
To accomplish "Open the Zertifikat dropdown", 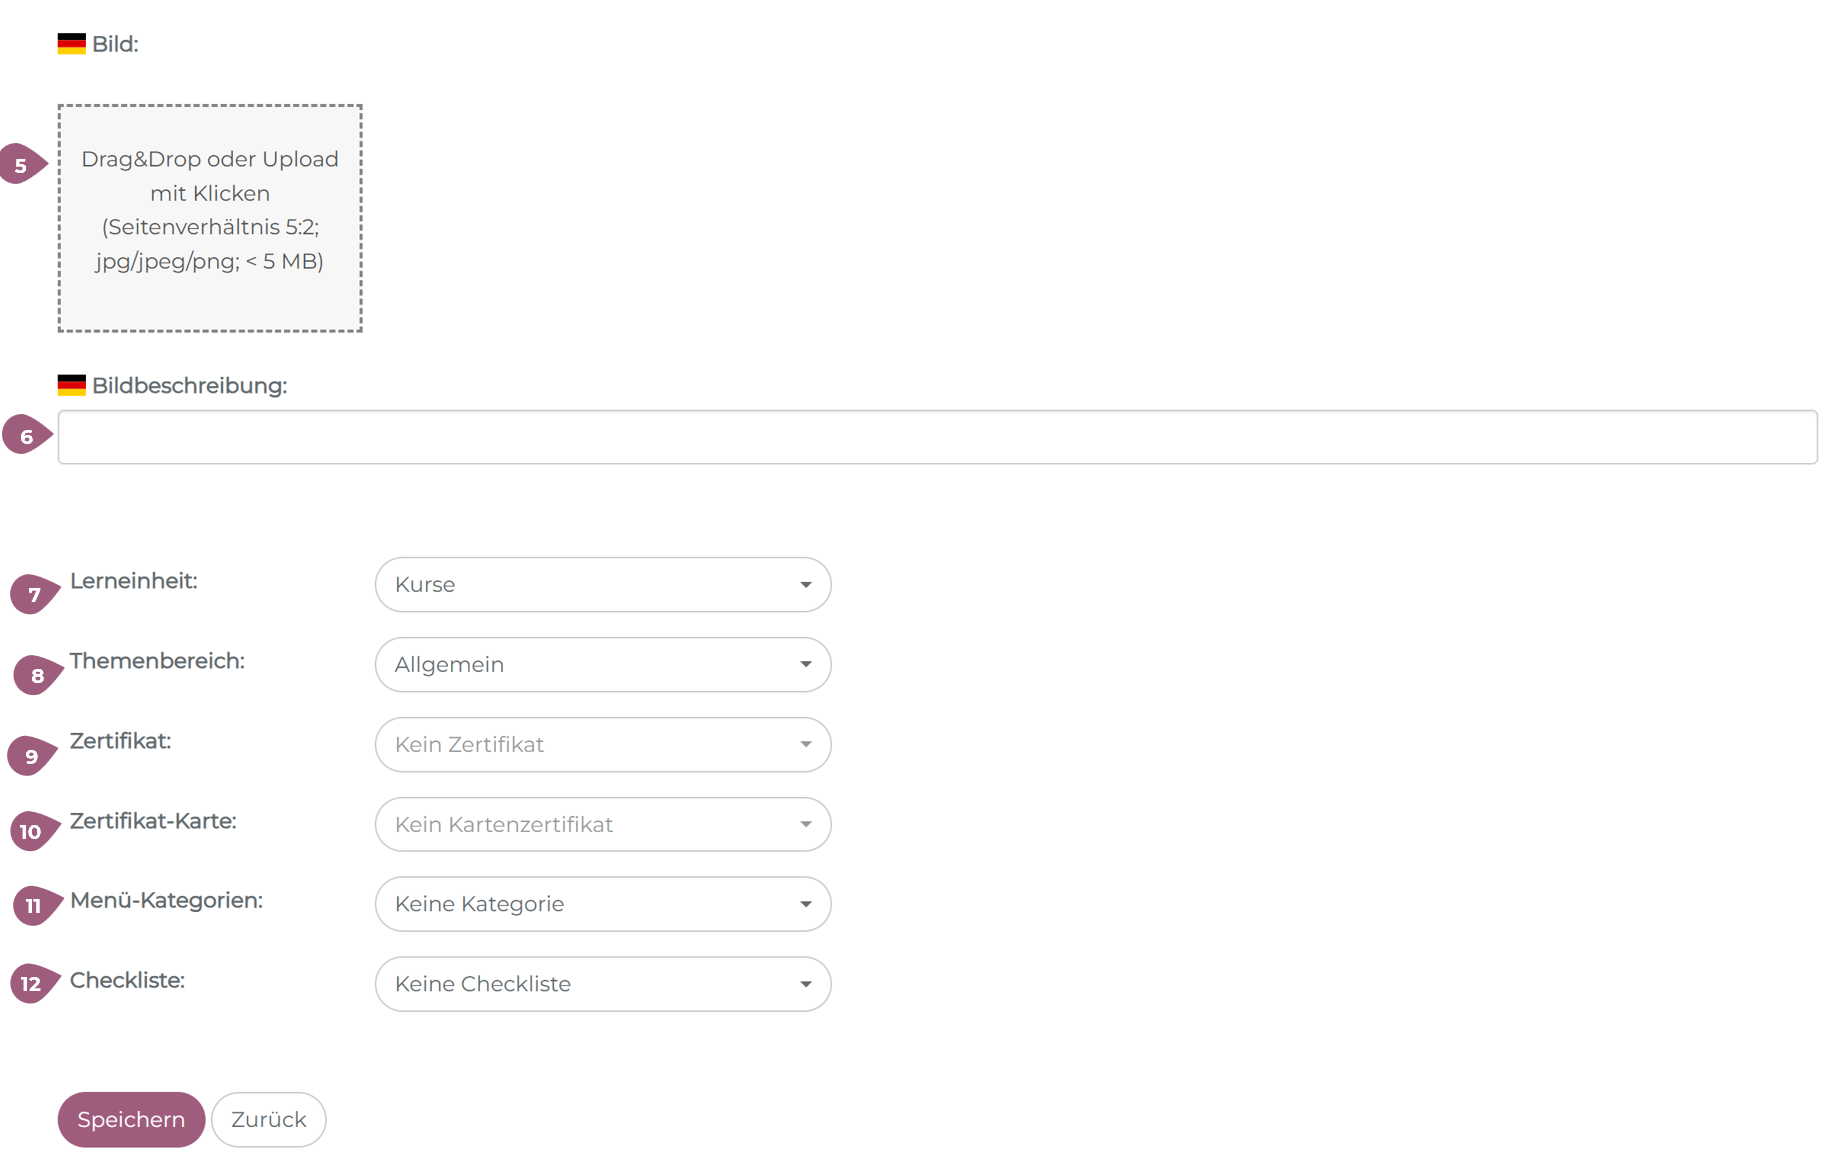I will pyautogui.click(x=602, y=745).
